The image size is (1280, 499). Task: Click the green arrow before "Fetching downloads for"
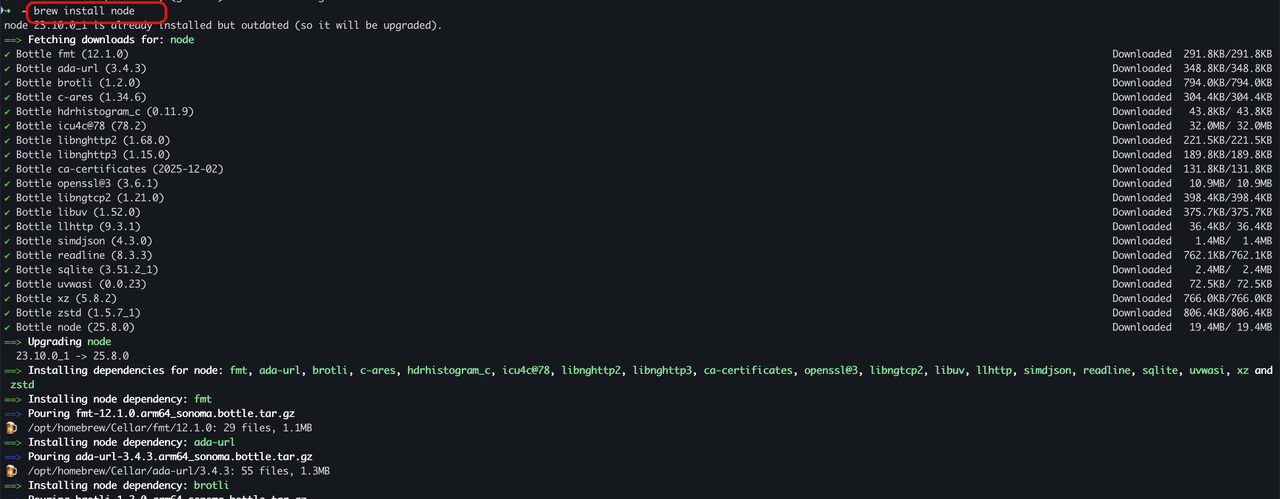pos(13,40)
